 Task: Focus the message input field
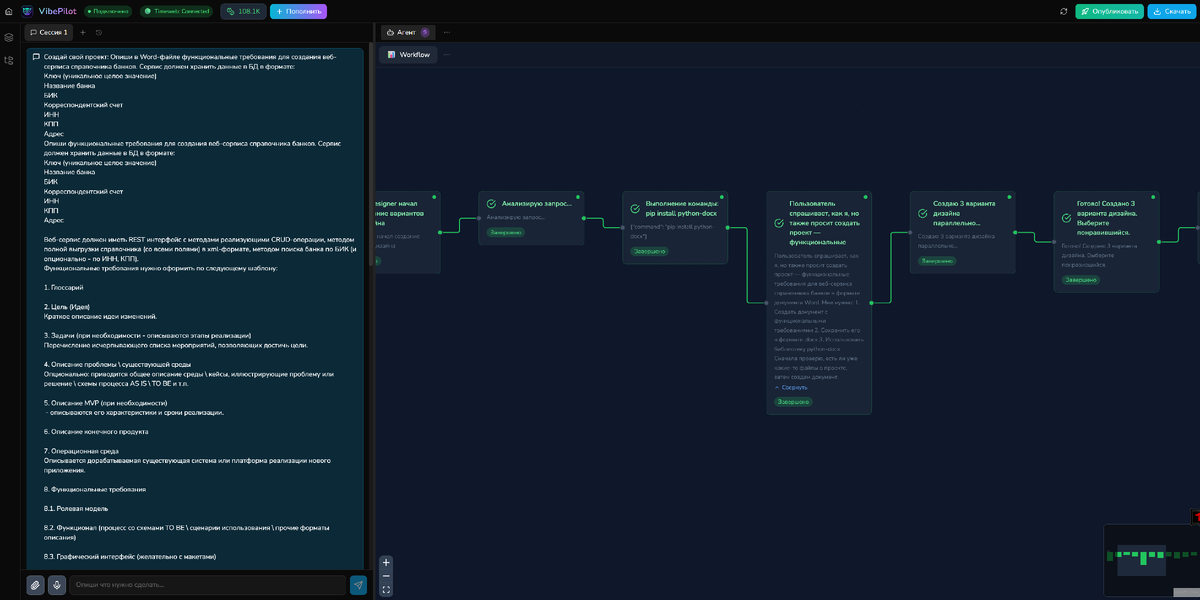208,585
